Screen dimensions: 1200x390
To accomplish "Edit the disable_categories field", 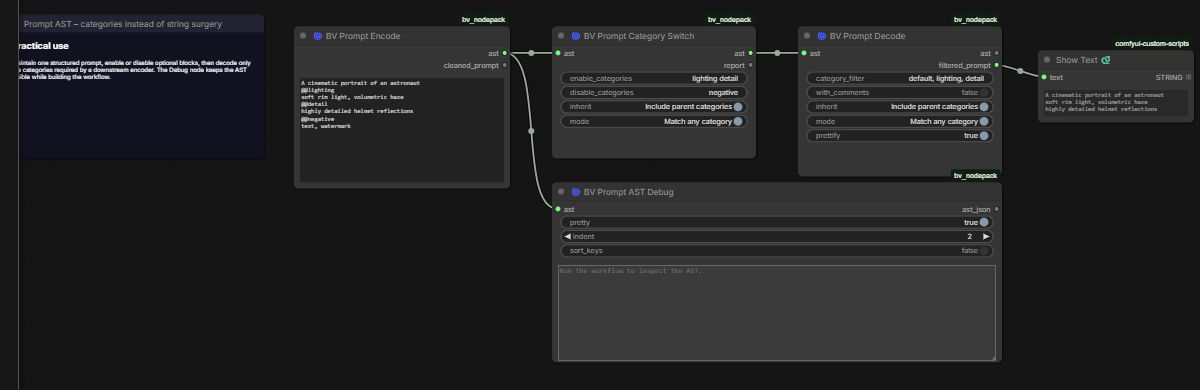I will click(x=654, y=92).
